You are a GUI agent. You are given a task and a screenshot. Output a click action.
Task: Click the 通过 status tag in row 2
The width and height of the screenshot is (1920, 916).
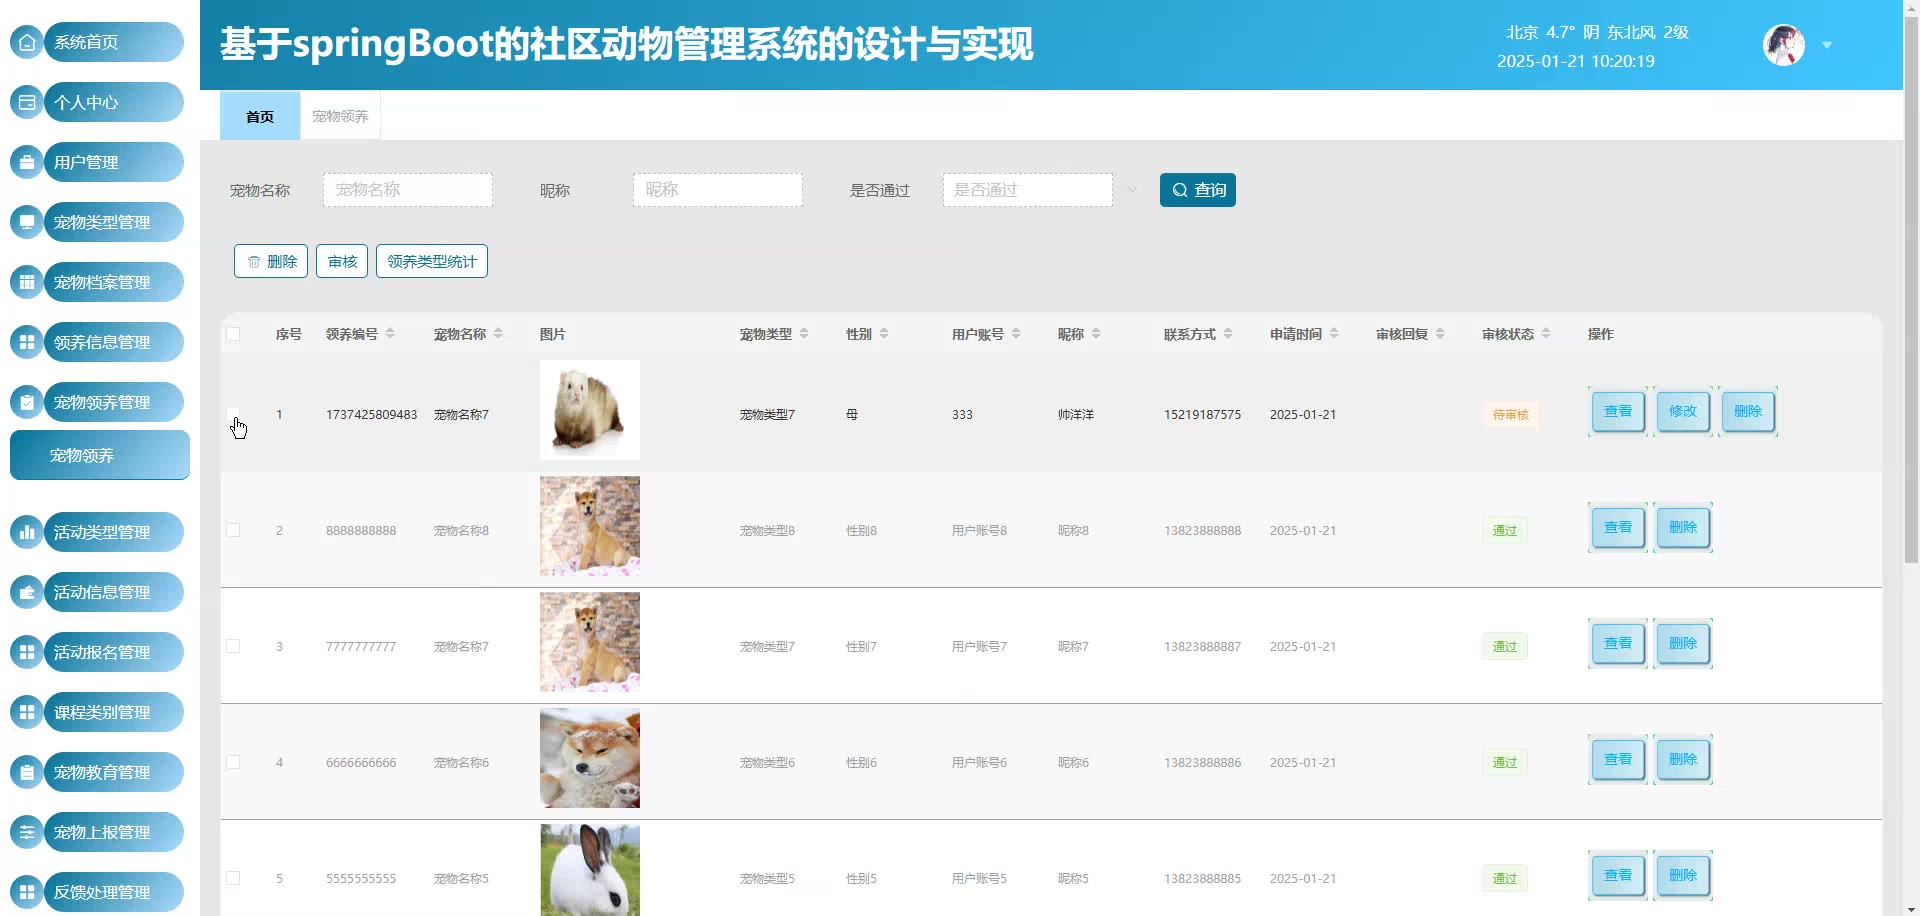tap(1505, 530)
